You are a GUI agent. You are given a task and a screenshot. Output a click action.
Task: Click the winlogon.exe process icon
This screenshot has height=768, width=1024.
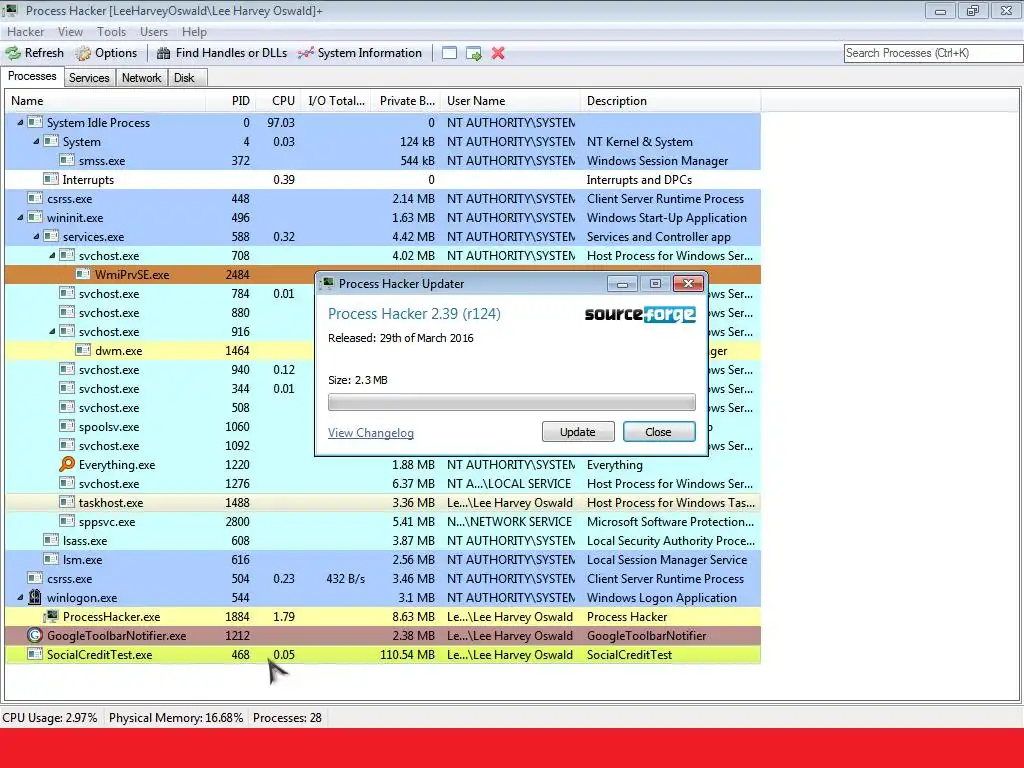point(35,597)
